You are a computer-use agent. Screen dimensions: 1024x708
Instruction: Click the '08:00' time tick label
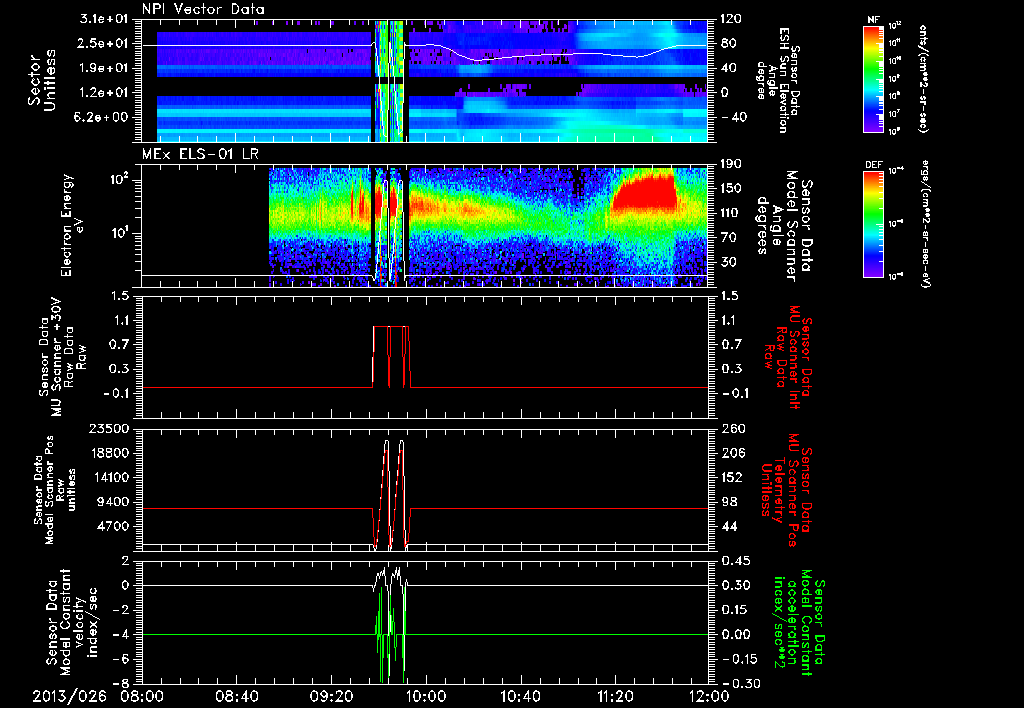[x=142, y=696]
